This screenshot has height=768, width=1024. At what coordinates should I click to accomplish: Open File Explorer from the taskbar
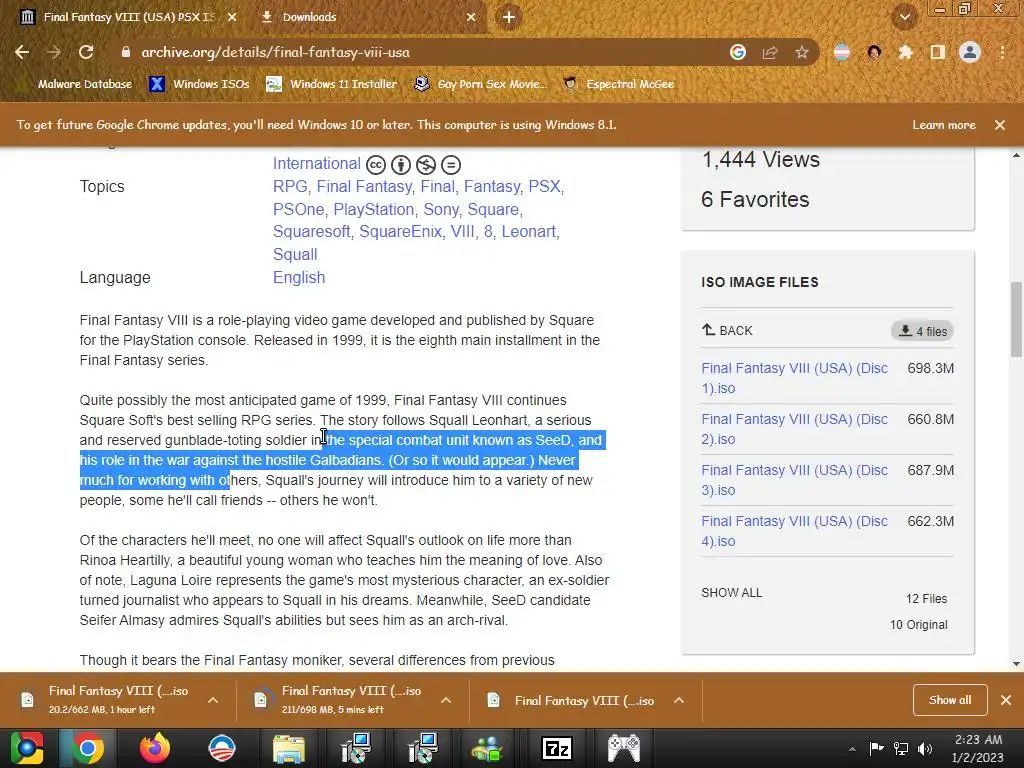288,748
